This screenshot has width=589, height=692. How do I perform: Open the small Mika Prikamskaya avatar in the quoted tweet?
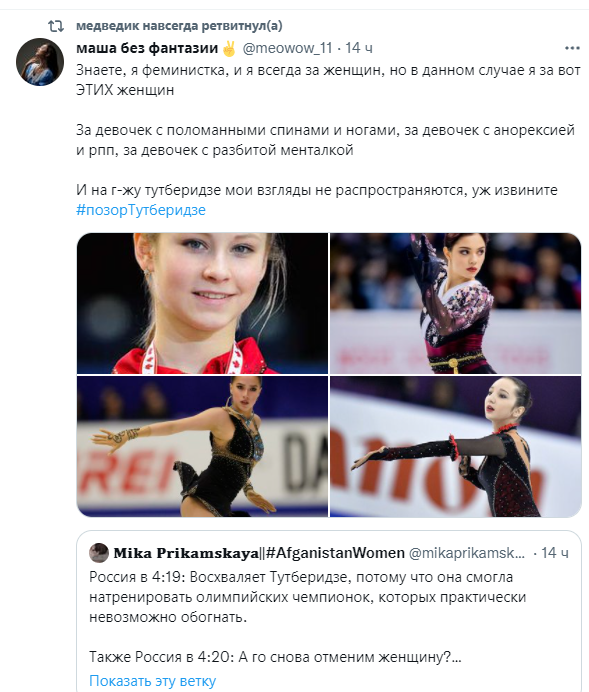[x=99, y=553]
